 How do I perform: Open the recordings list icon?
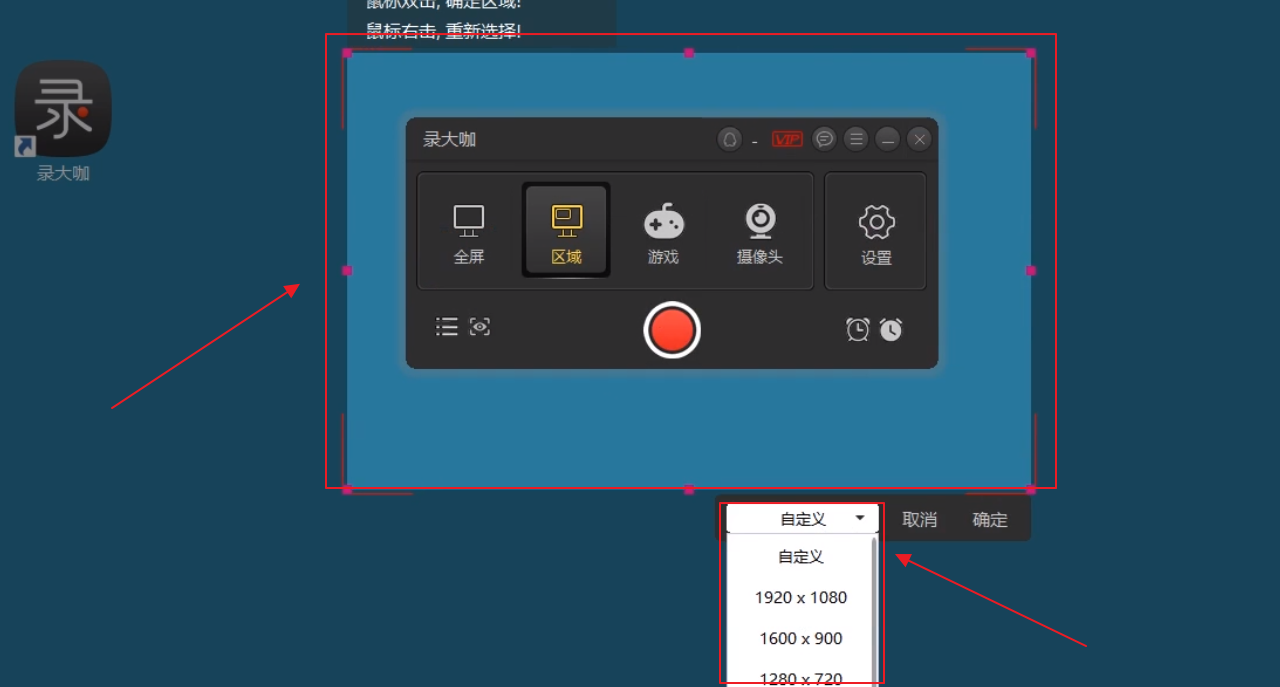tap(446, 326)
